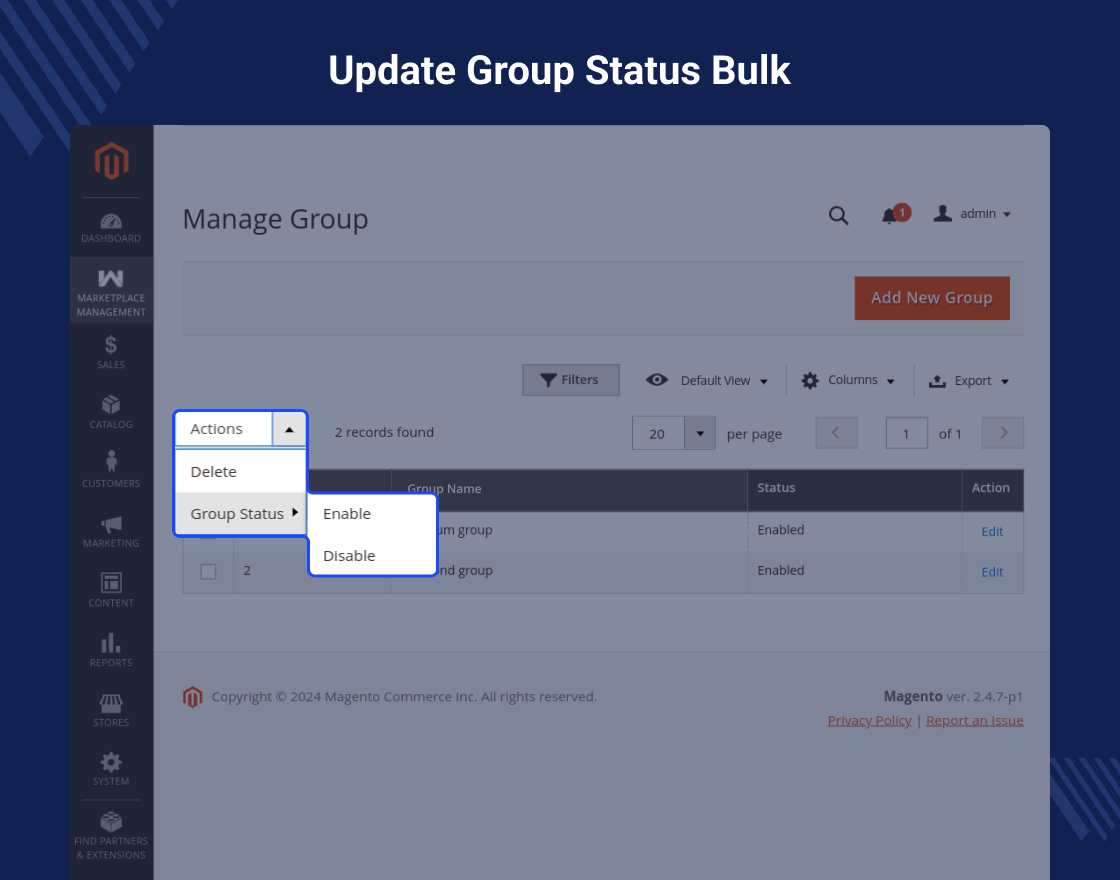Open the System sidebar menu
This screenshot has height=880, width=1120.
point(111,769)
